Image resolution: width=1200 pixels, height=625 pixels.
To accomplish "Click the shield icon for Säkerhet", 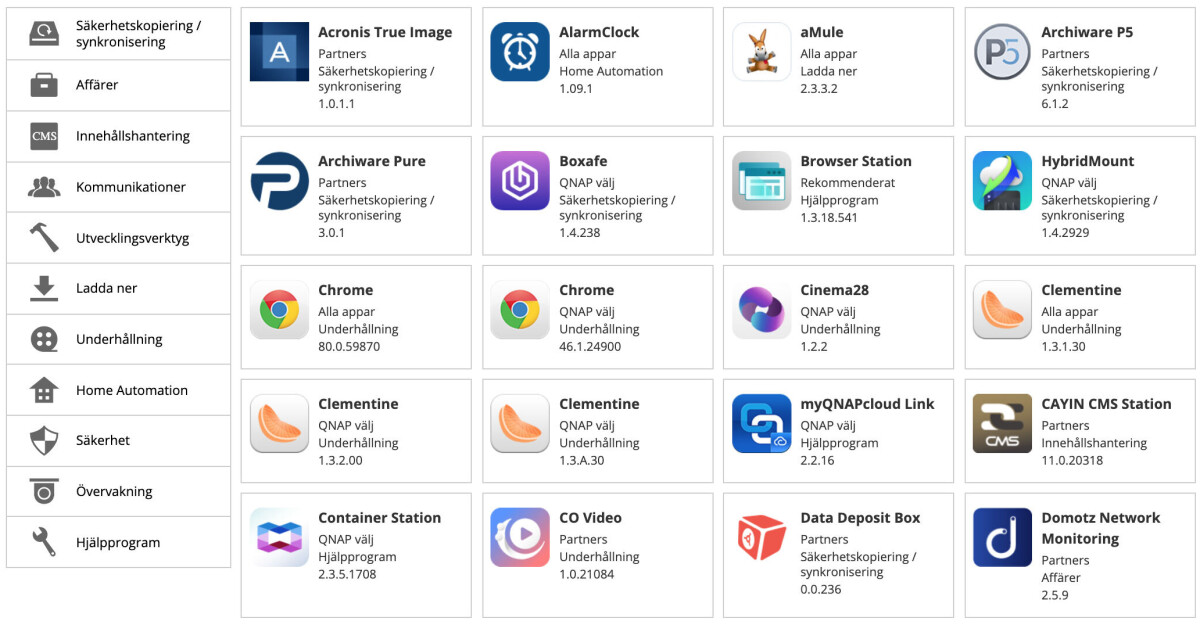I will [44, 440].
